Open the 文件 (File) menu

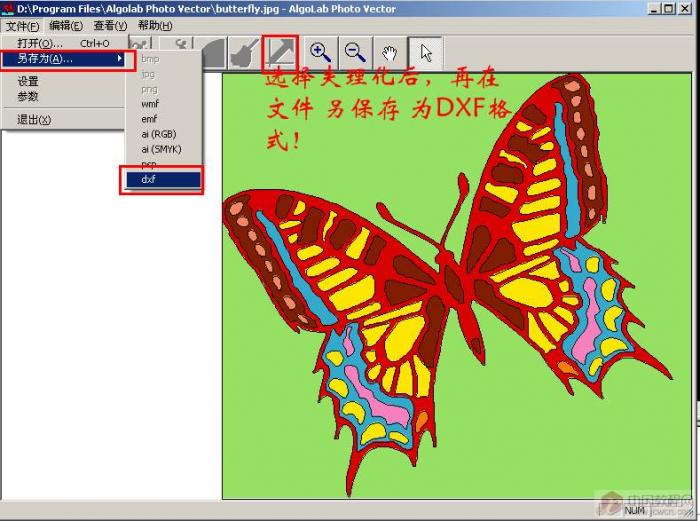click(23, 26)
